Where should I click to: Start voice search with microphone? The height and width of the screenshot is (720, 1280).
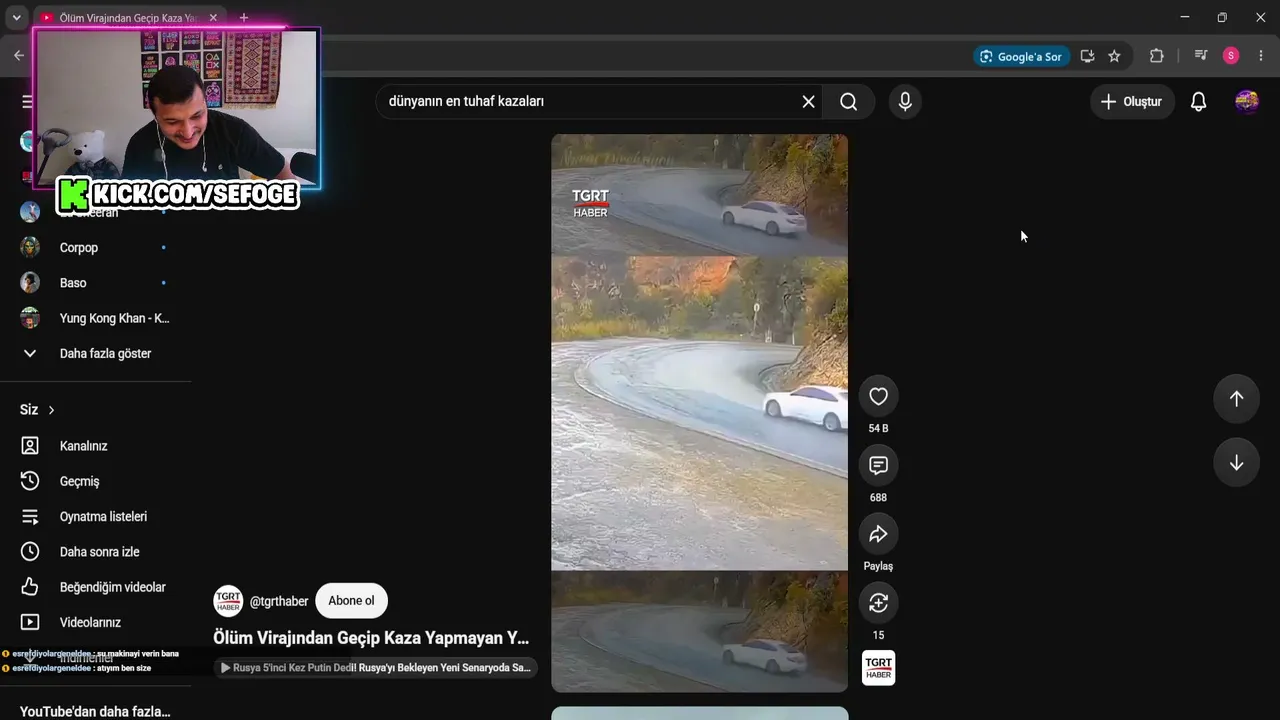point(905,101)
